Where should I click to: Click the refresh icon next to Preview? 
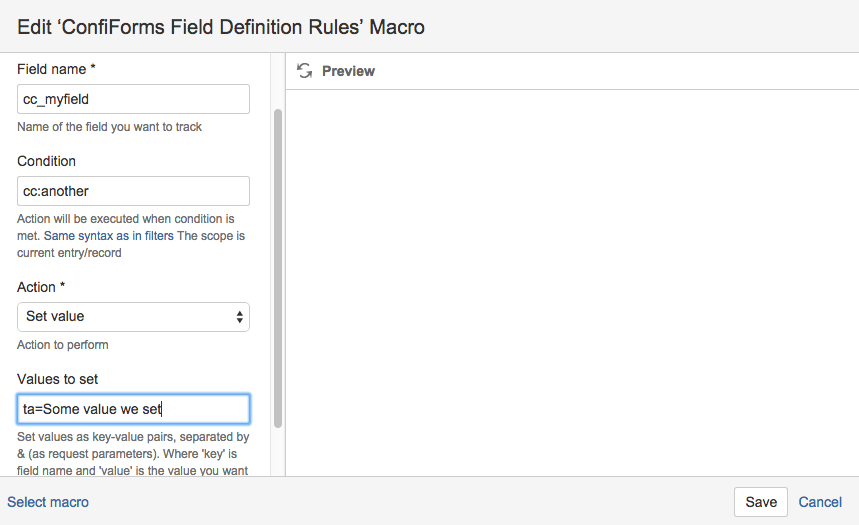click(x=305, y=71)
